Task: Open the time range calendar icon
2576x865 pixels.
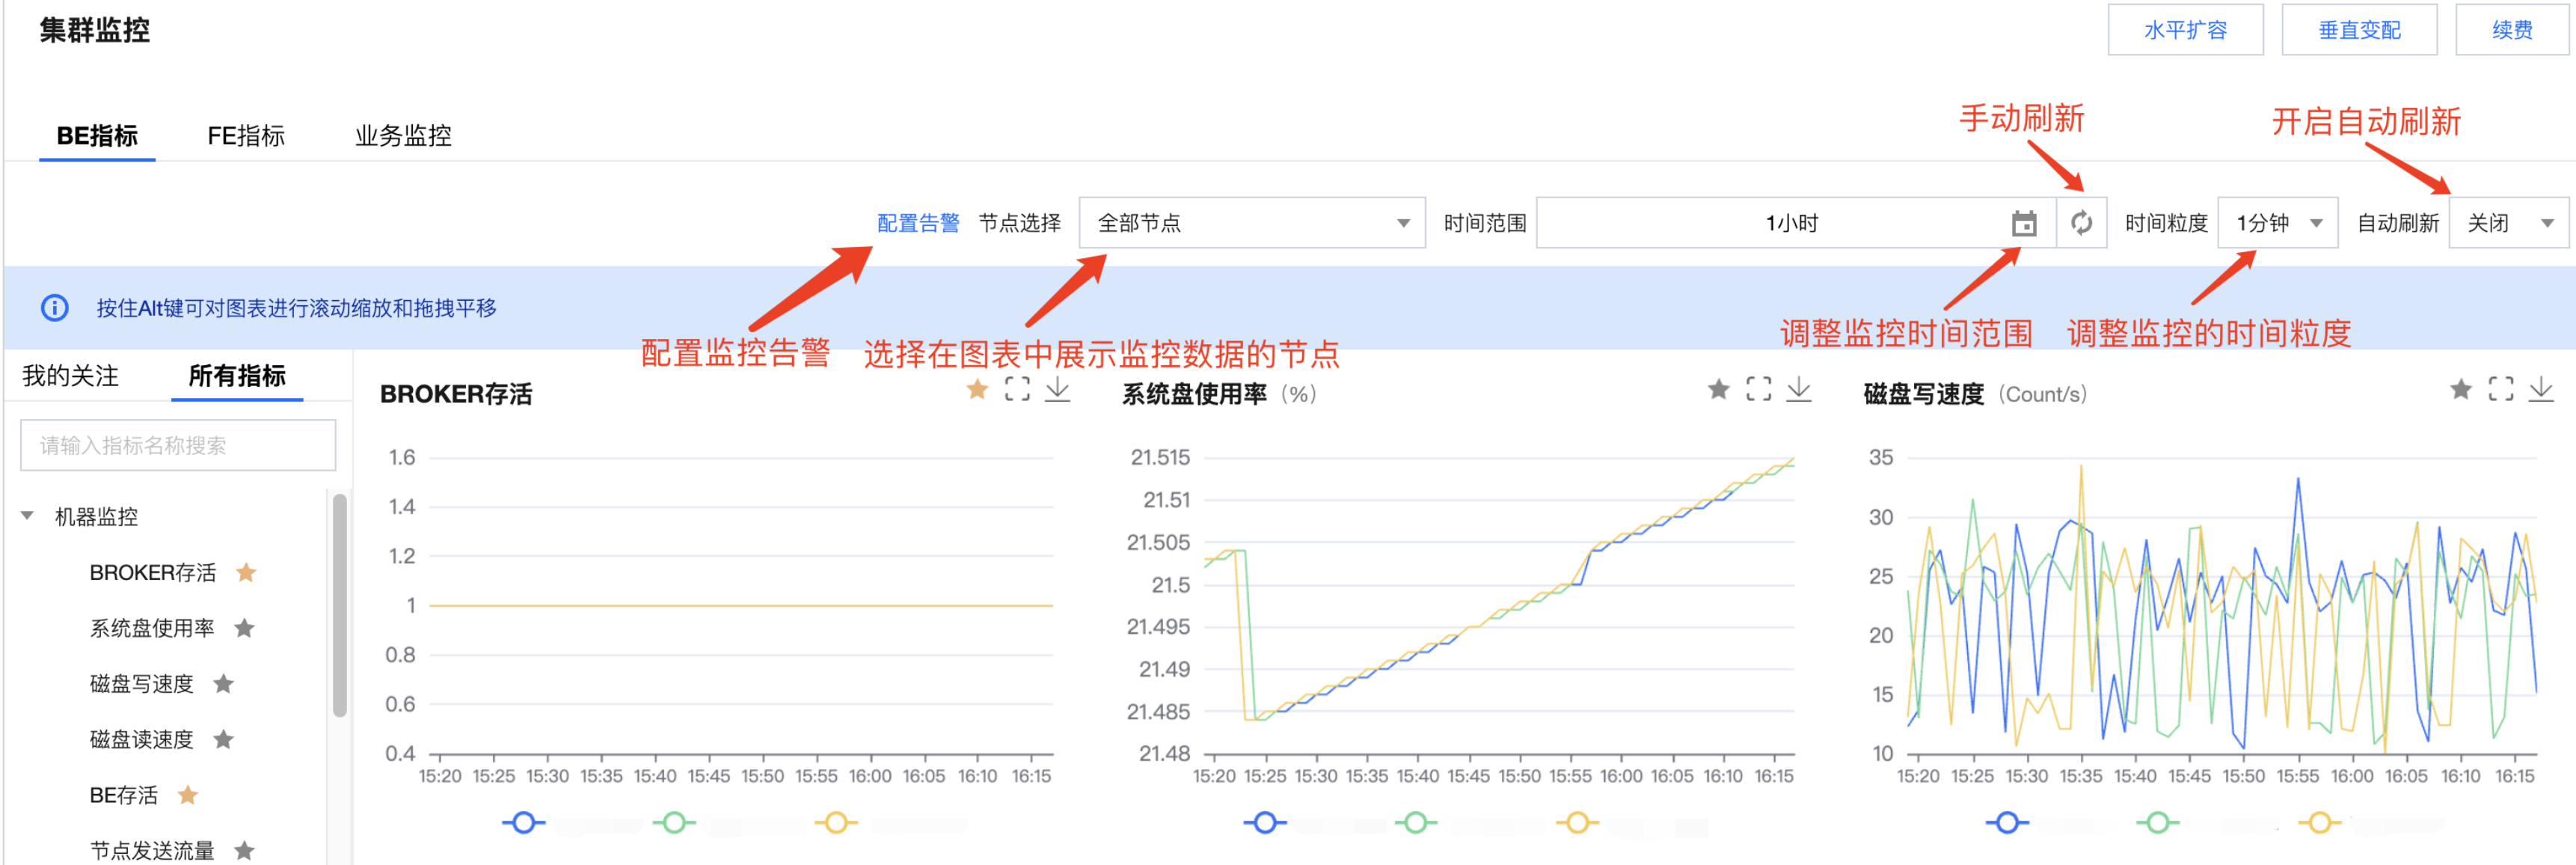Action: (x=2023, y=223)
